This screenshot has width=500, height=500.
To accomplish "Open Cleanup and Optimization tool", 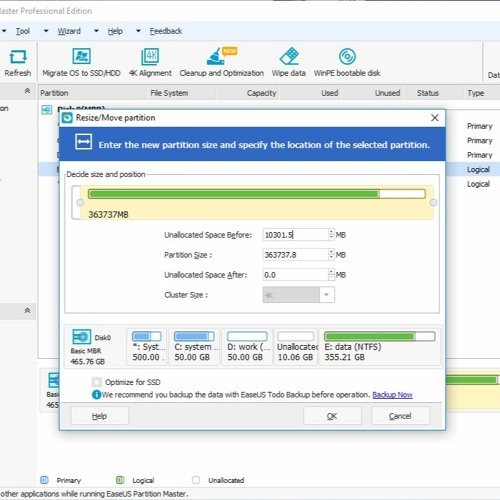I will pos(222,63).
